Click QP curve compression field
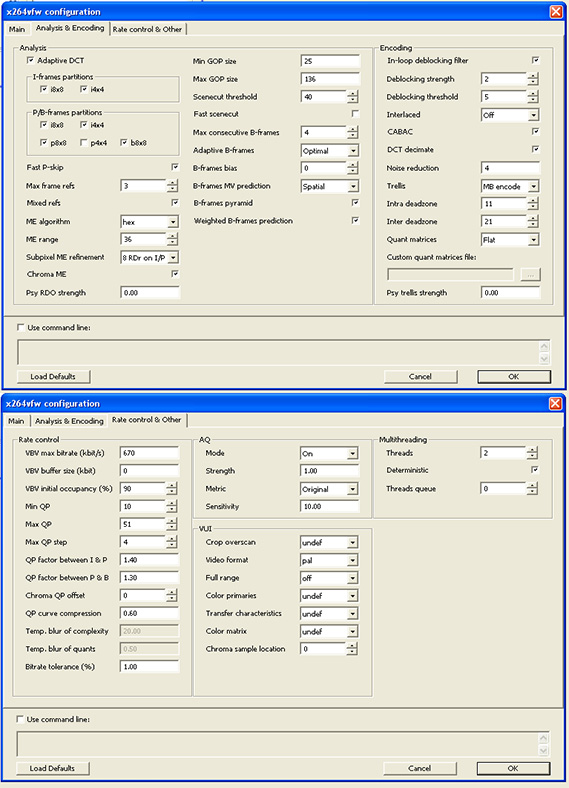 click(x=149, y=613)
